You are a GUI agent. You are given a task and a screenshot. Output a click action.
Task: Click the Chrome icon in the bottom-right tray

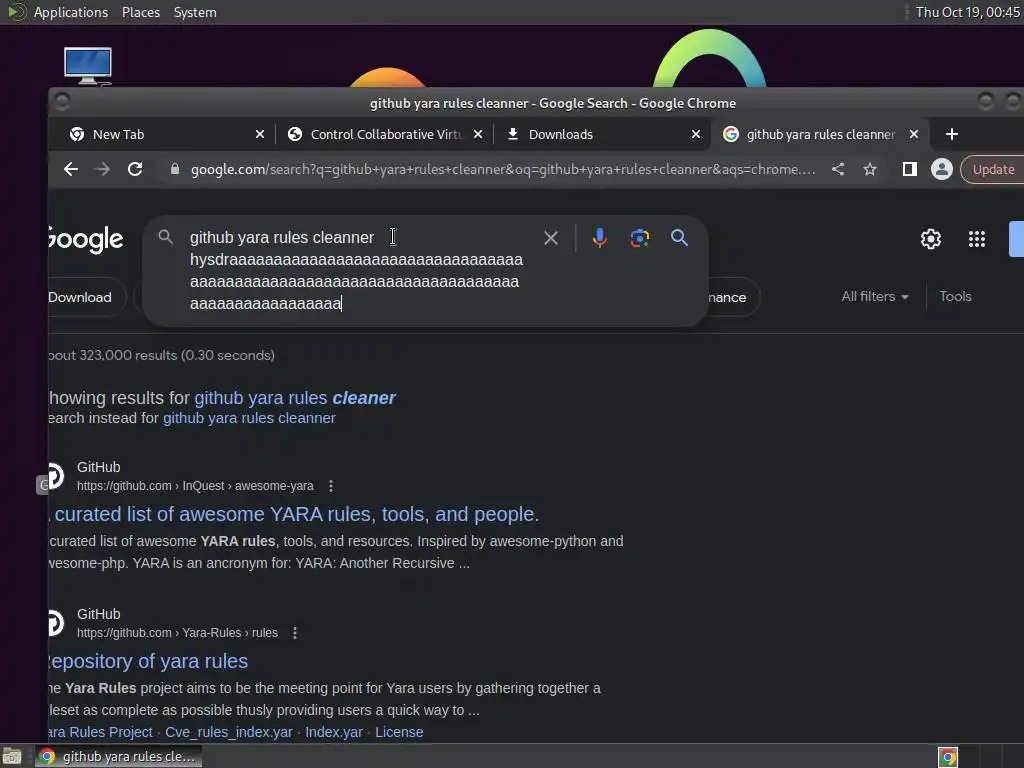point(948,758)
